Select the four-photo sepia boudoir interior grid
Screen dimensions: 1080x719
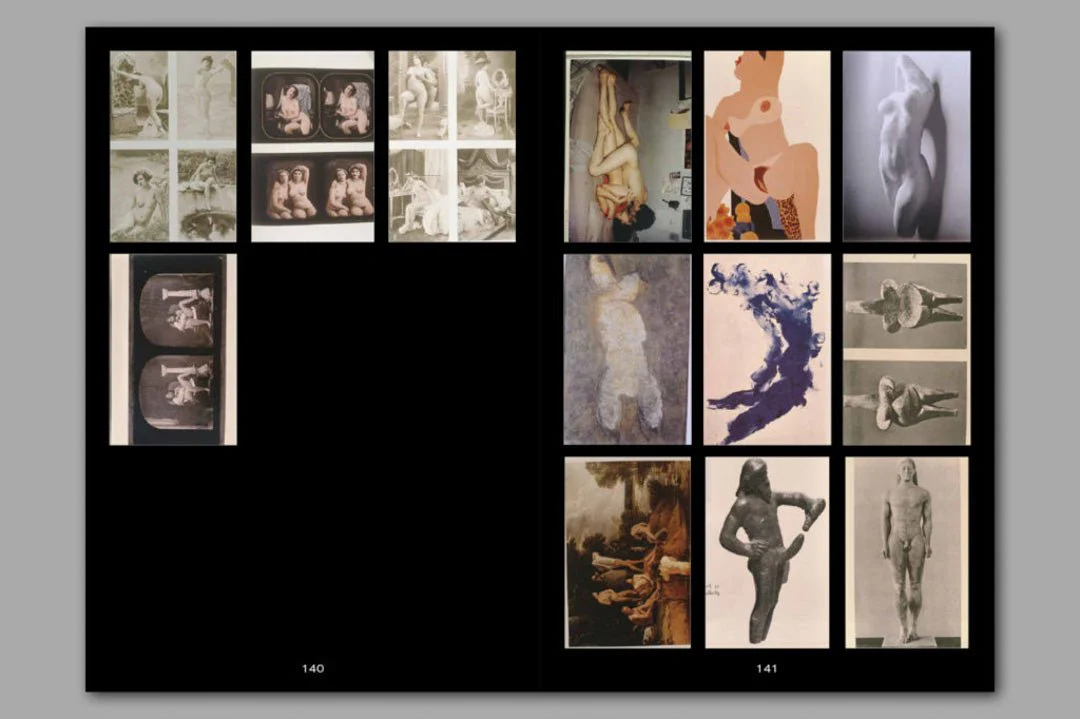pos(452,146)
